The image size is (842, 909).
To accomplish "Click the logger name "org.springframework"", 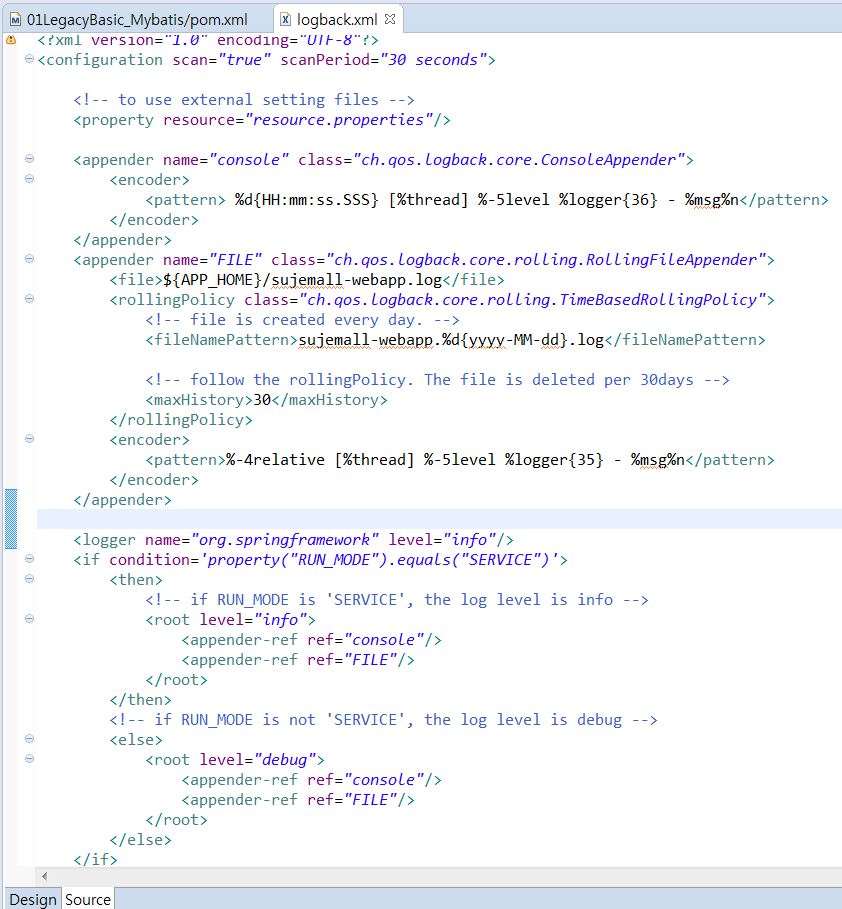I will 285,540.
